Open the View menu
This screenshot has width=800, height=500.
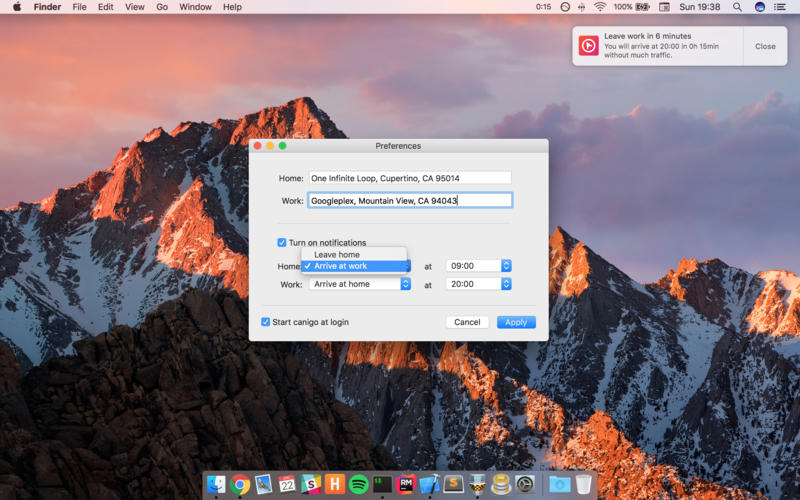coord(135,7)
